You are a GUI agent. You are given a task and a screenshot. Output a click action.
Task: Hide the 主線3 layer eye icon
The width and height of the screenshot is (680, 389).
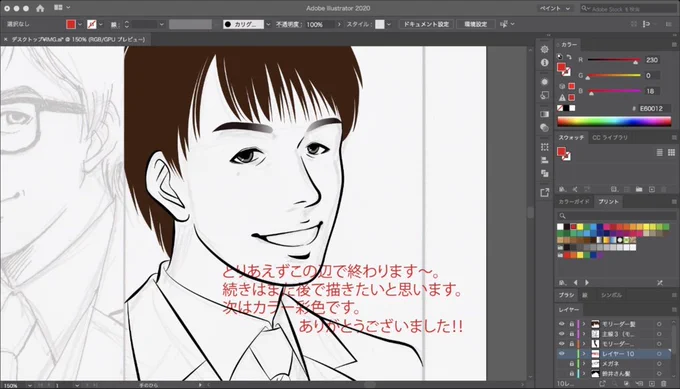click(562, 334)
